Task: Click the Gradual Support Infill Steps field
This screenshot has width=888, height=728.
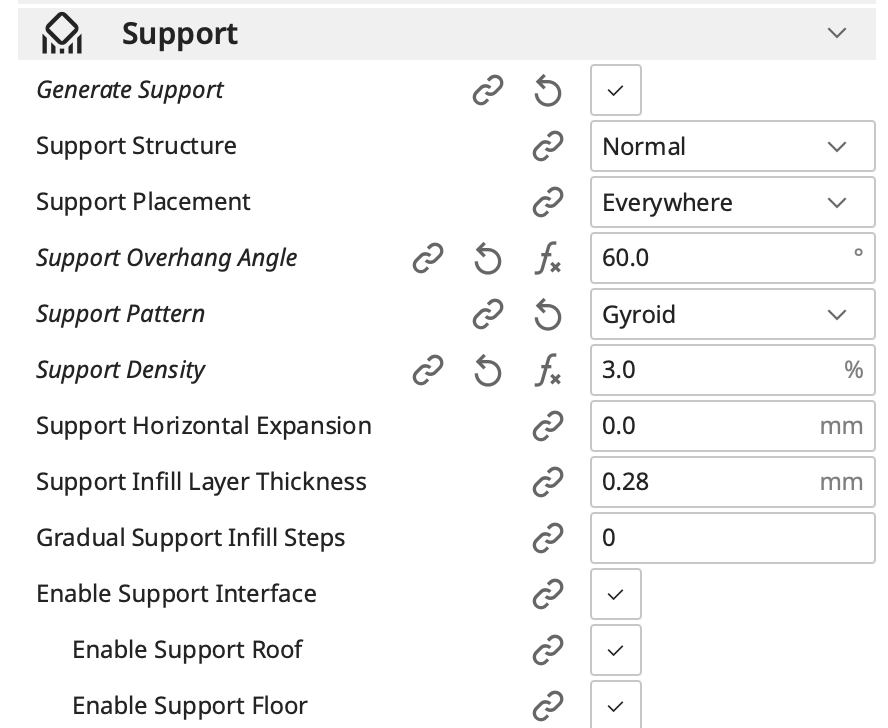Action: (x=732, y=539)
